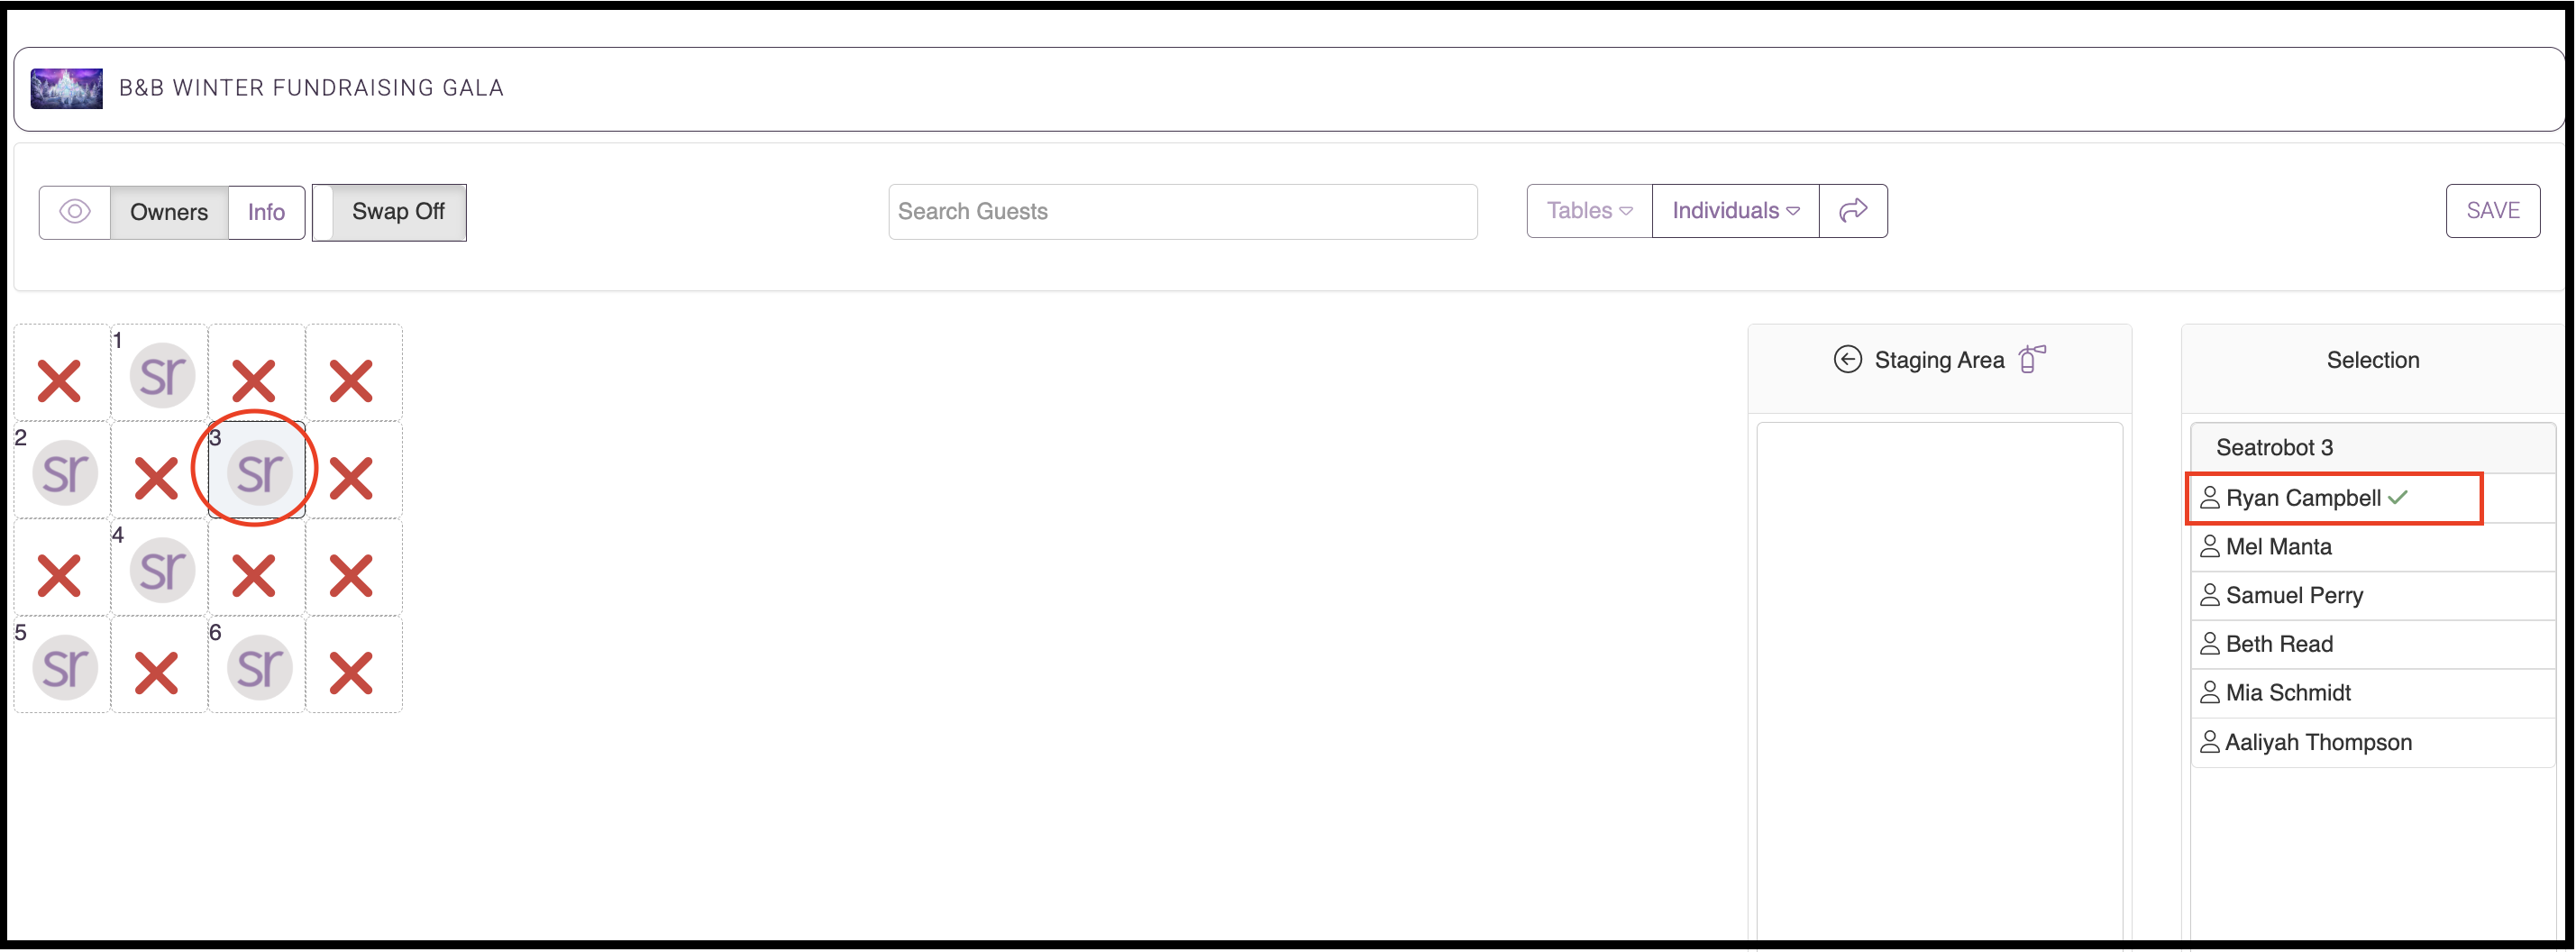This screenshot has height=952, width=2576.
Task: Click the Staging Area heading text
Action: [x=1939, y=360]
